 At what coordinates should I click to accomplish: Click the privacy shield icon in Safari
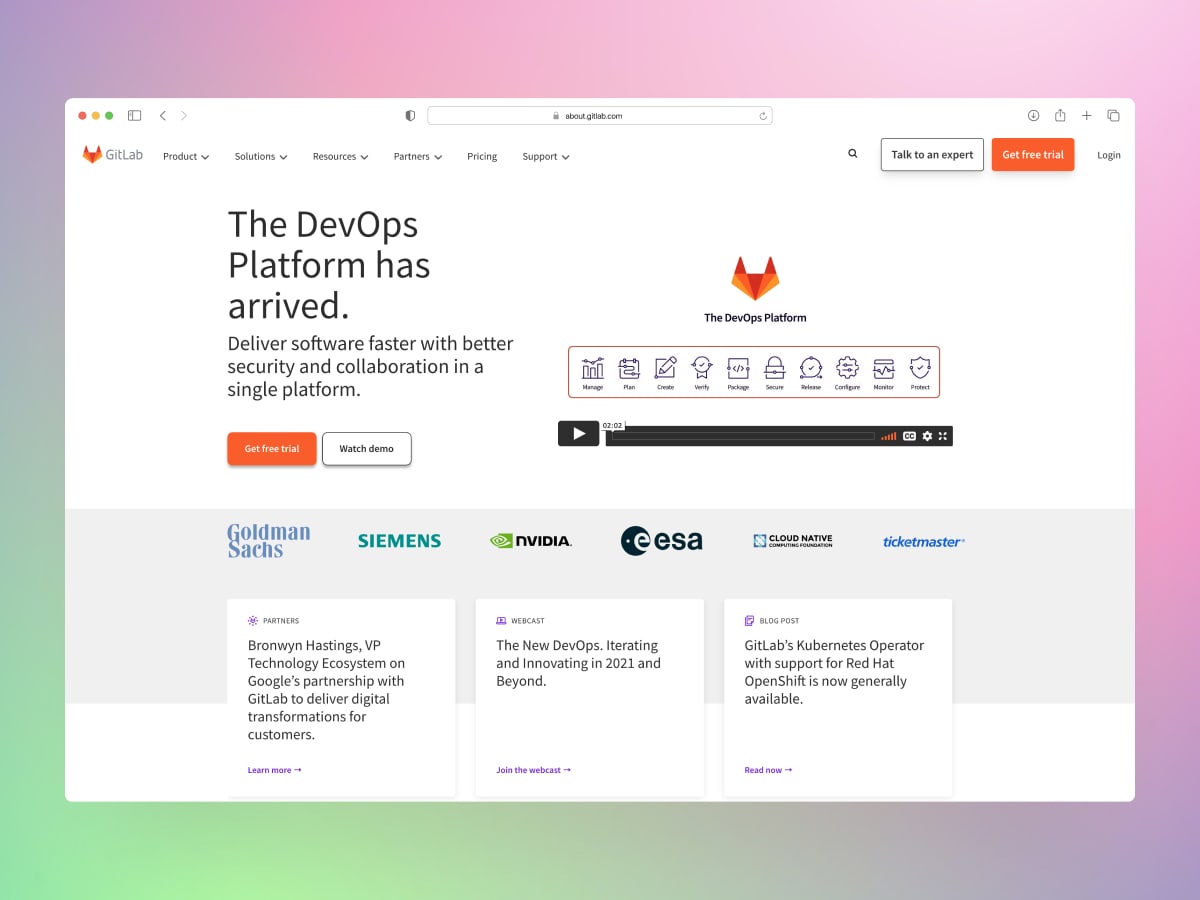coord(410,116)
